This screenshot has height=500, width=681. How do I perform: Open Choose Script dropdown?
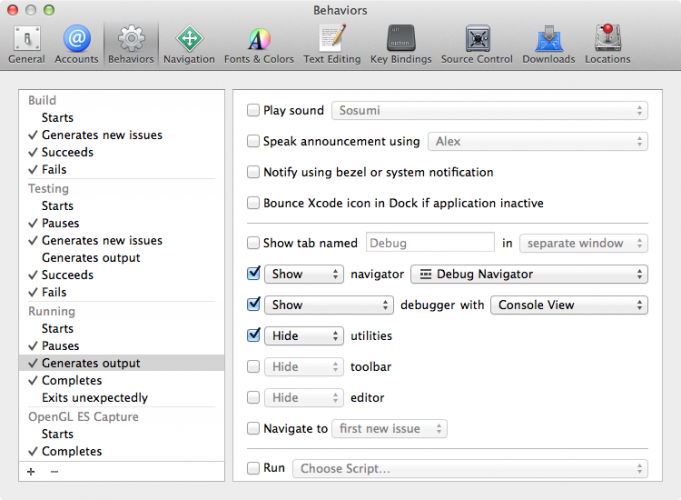click(470, 468)
